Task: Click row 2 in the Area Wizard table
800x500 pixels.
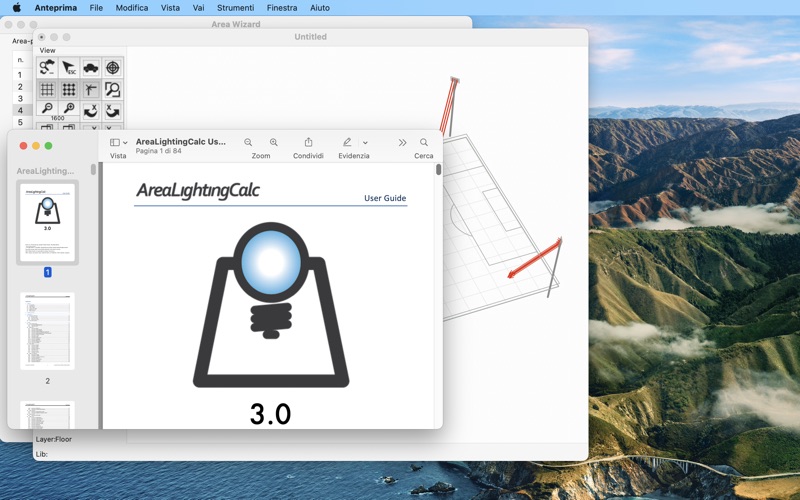Action: tap(20, 87)
